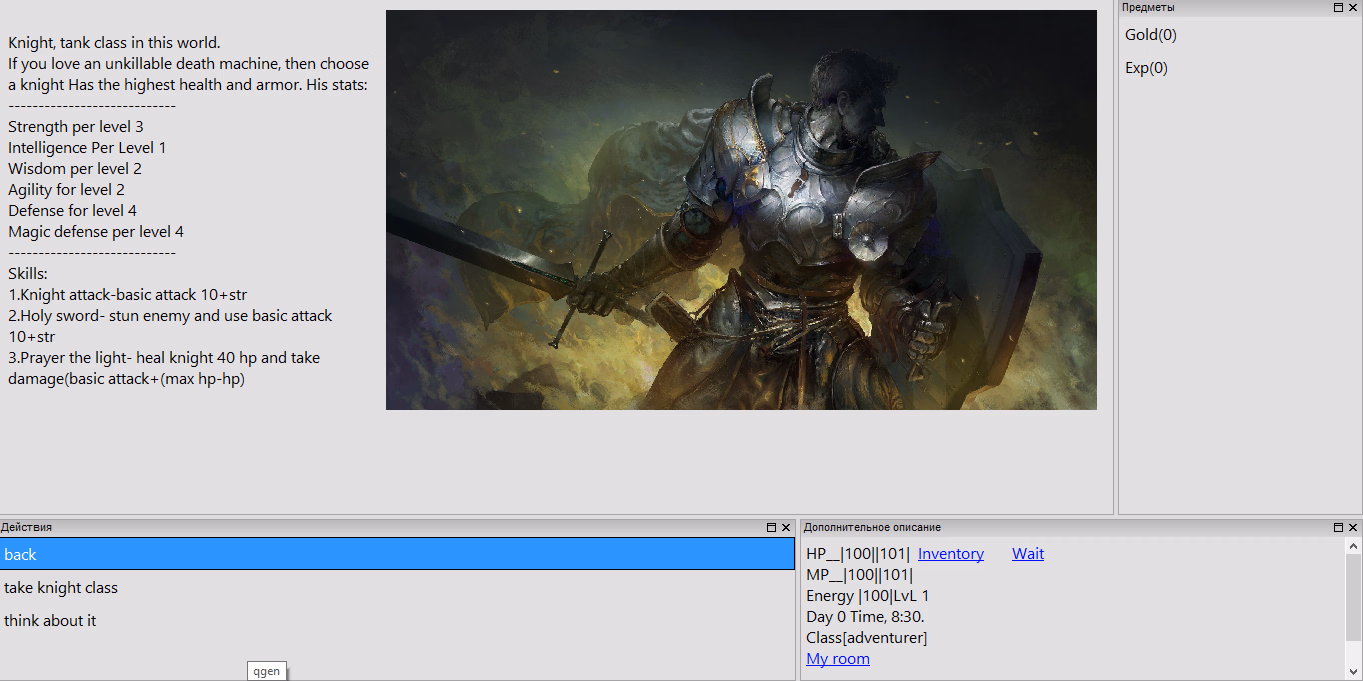The height and width of the screenshot is (681, 1363).
Task: Close the Предметы panel
Action: point(1353,7)
